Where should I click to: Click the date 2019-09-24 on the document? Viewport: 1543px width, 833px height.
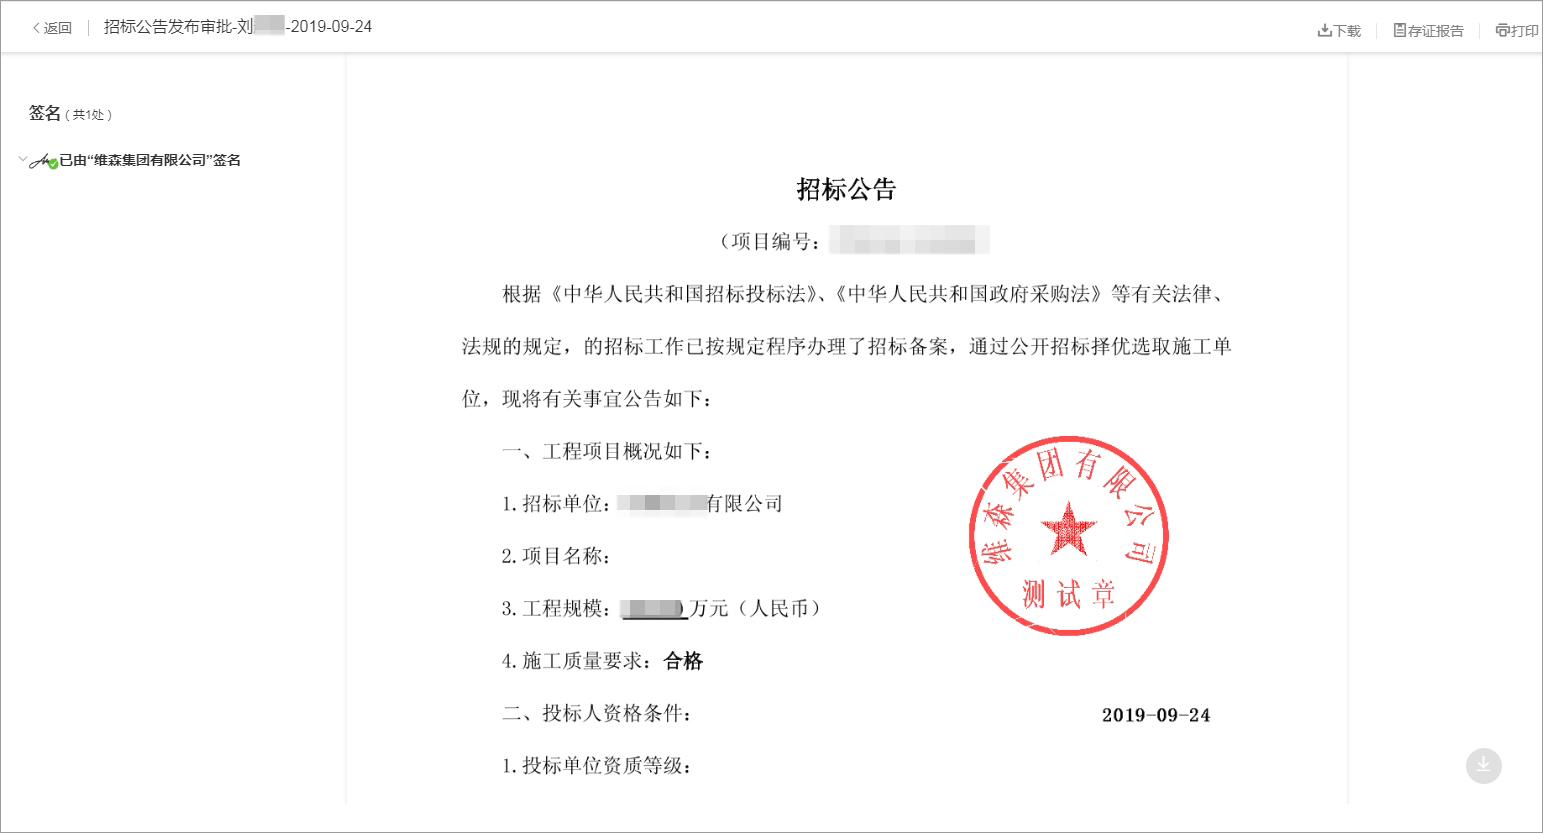coord(1154,715)
